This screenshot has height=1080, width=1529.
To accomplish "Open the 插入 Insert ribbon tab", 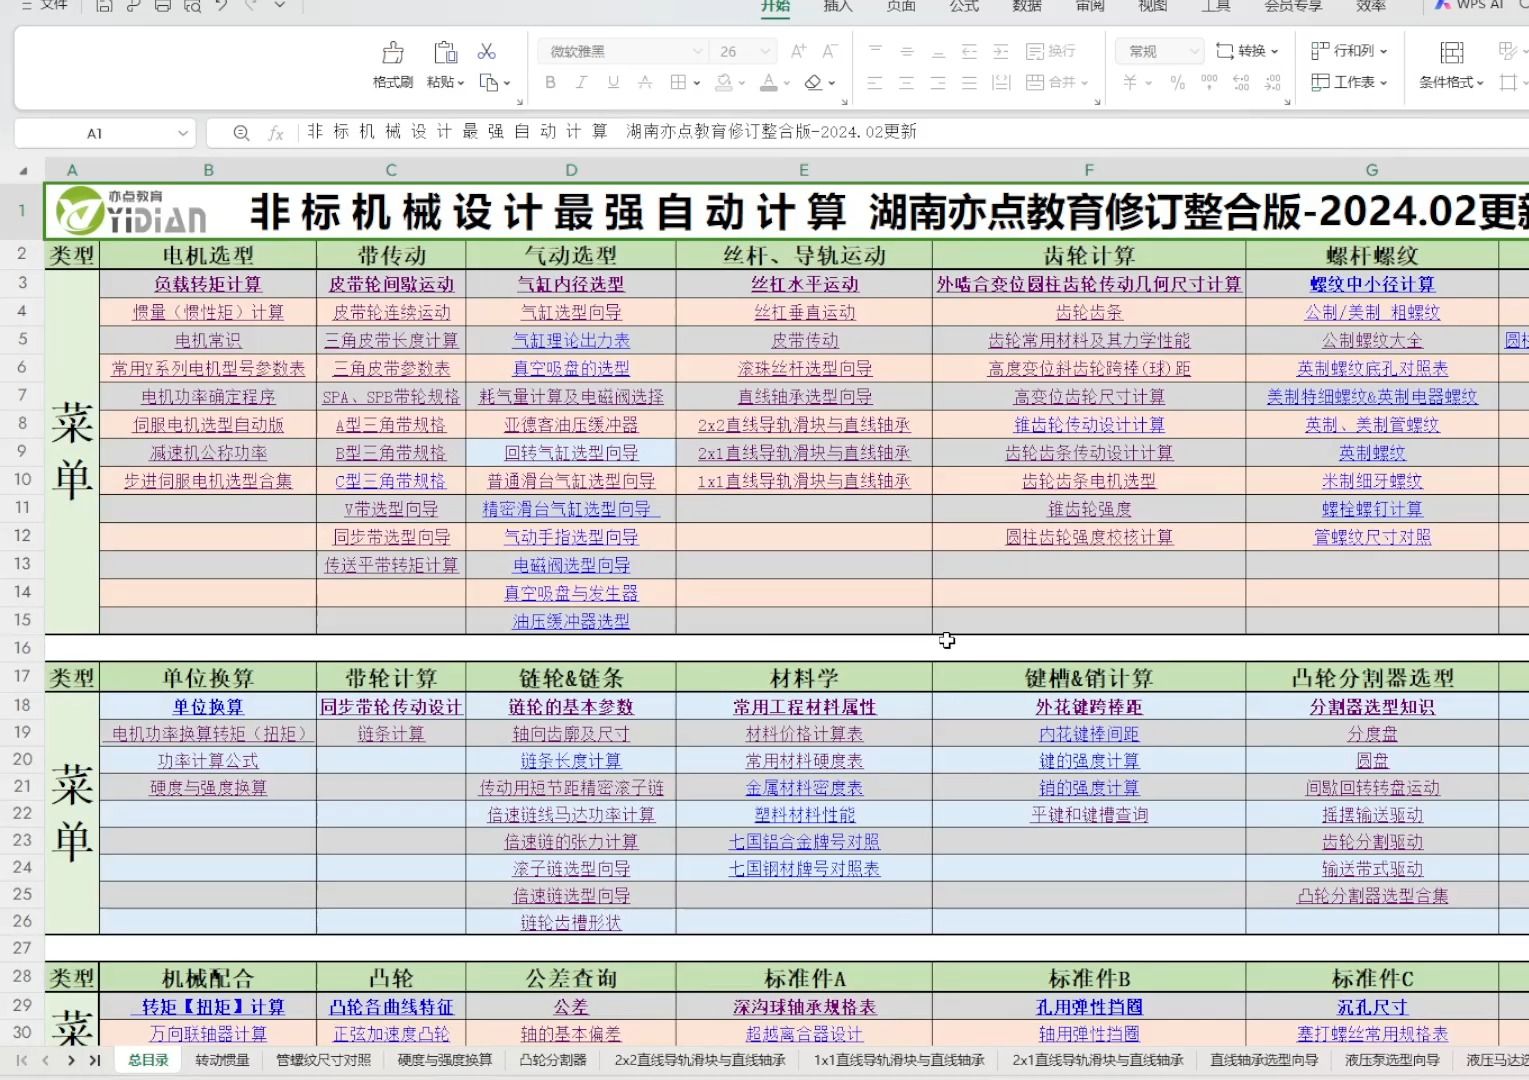I will point(838,6).
